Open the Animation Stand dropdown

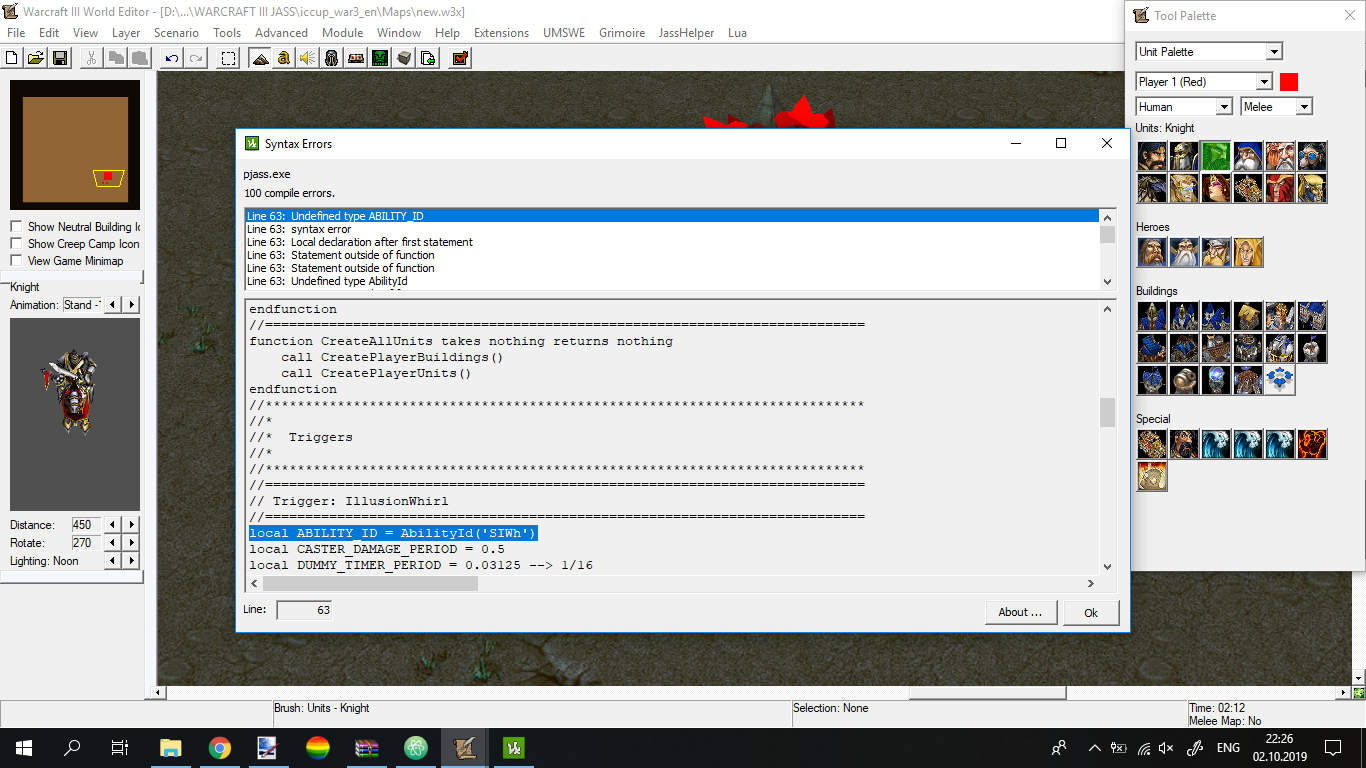(82, 305)
